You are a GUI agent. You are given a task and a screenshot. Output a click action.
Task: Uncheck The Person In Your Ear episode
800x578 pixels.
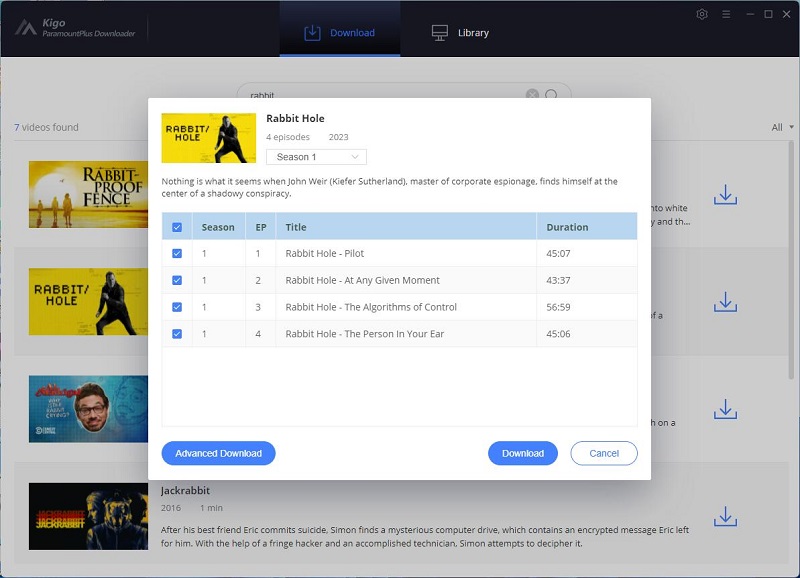[x=177, y=334]
